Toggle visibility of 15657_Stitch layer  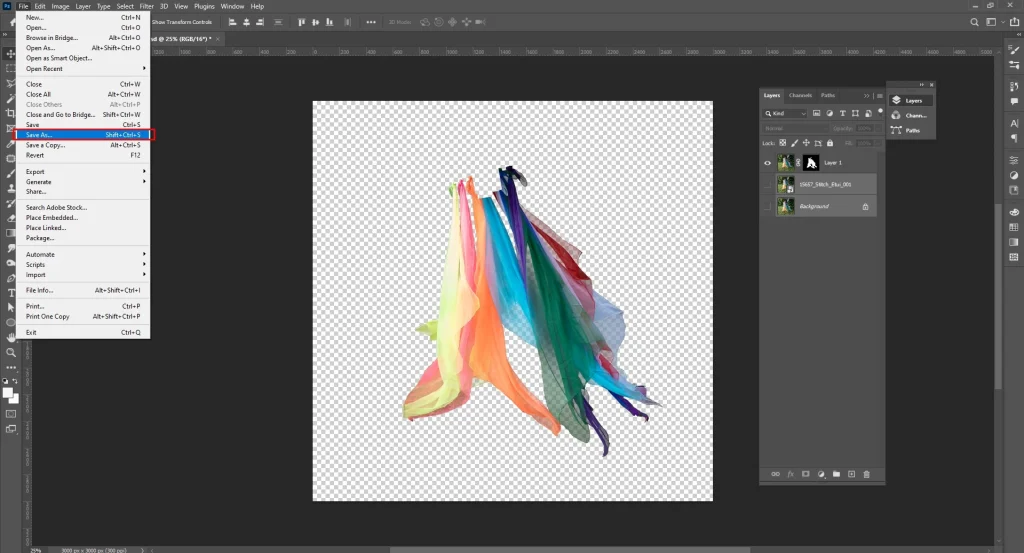point(768,184)
